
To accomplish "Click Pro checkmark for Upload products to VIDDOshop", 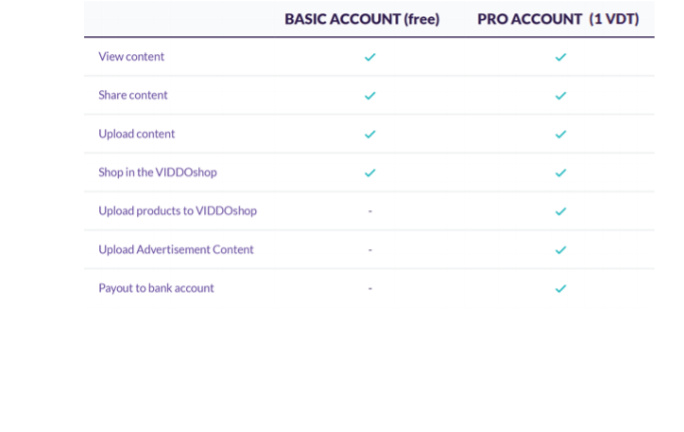I will tap(560, 211).
